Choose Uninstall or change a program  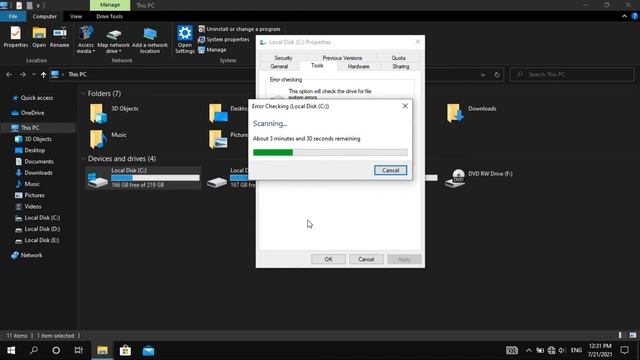tap(239, 29)
